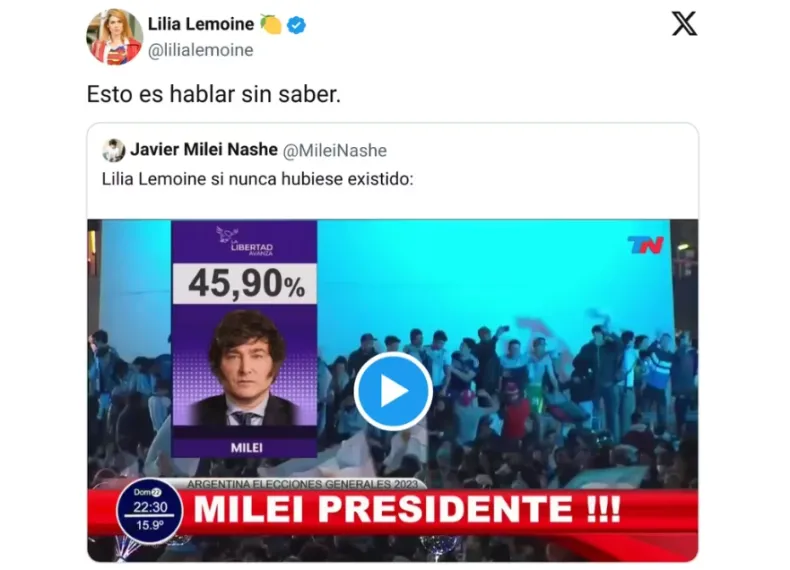790x570 pixels.
Task: Click the 45,90% result figure
Action: click(245, 284)
